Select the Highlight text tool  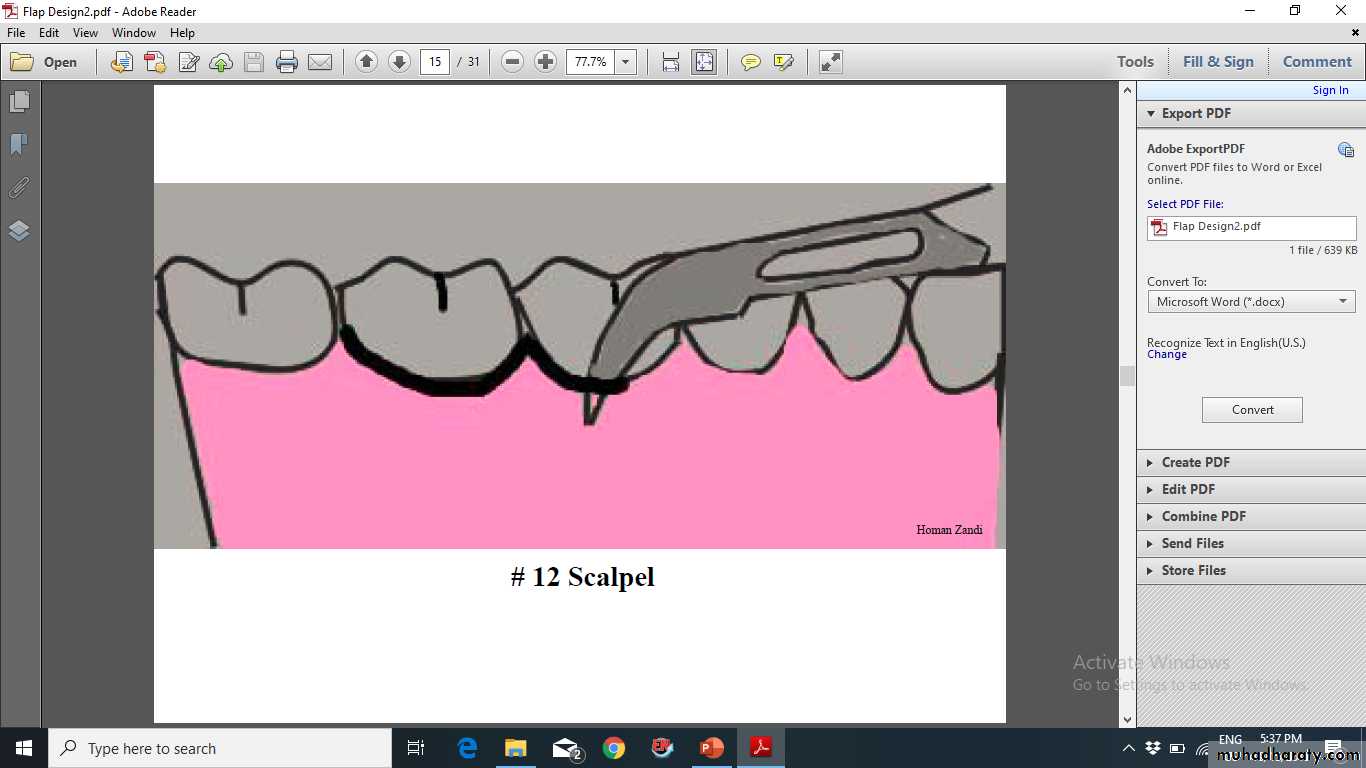(x=783, y=62)
